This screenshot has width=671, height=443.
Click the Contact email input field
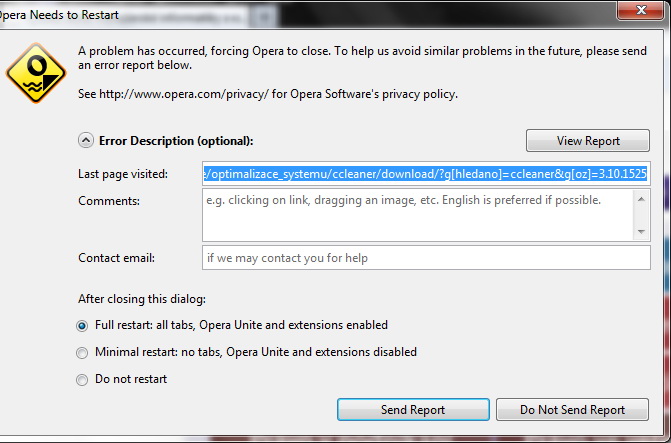[x=425, y=258]
